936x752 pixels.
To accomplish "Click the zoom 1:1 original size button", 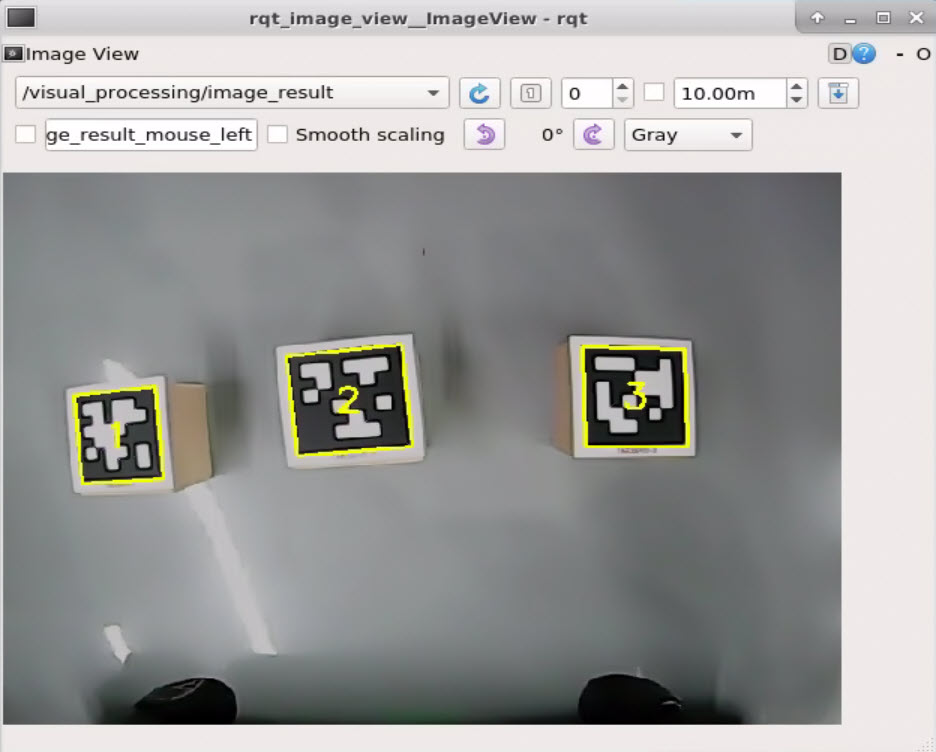I will tap(531, 93).
